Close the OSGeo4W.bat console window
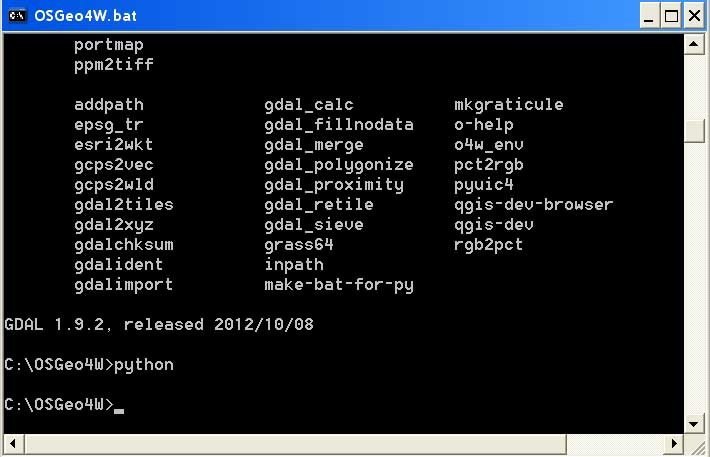The width and height of the screenshot is (710, 457). [692, 15]
